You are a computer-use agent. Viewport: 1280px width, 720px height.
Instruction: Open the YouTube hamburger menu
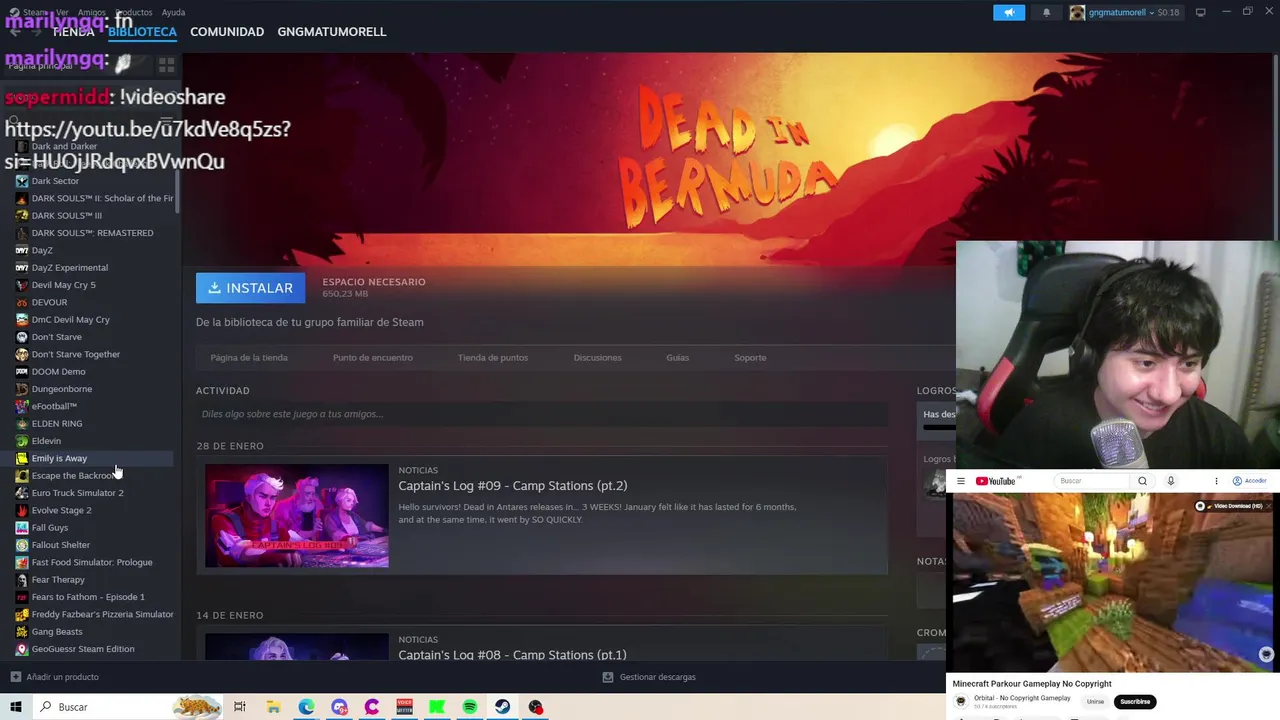click(x=961, y=481)
